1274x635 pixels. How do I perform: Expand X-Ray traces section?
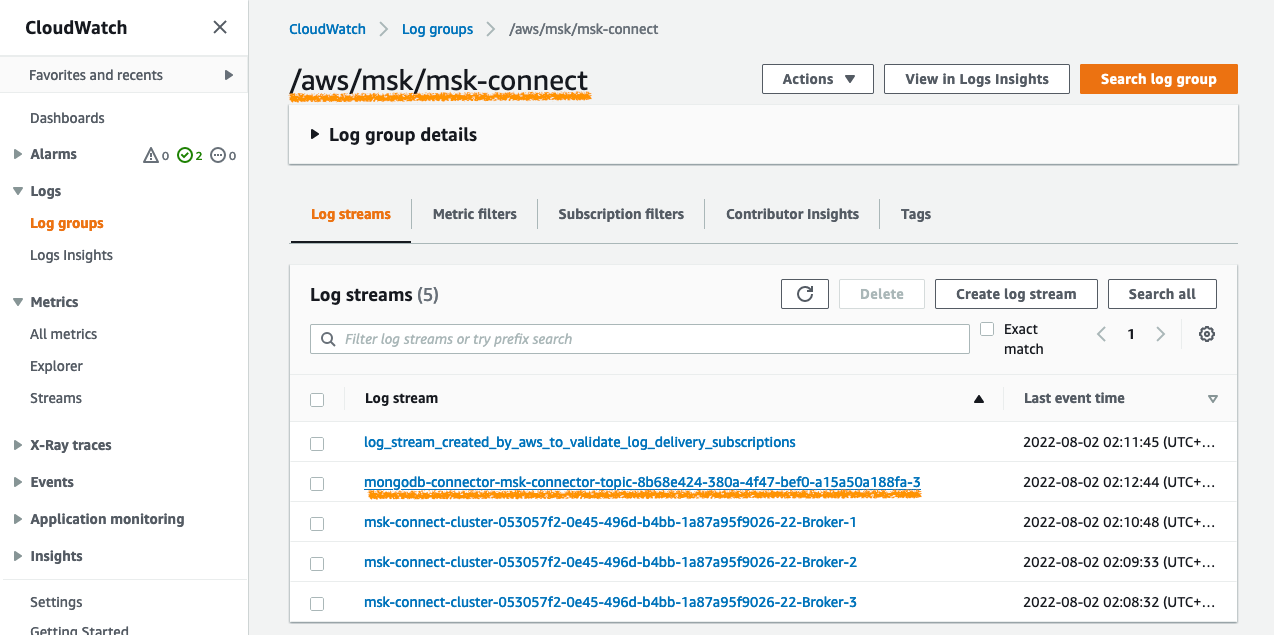coord(18,445)
